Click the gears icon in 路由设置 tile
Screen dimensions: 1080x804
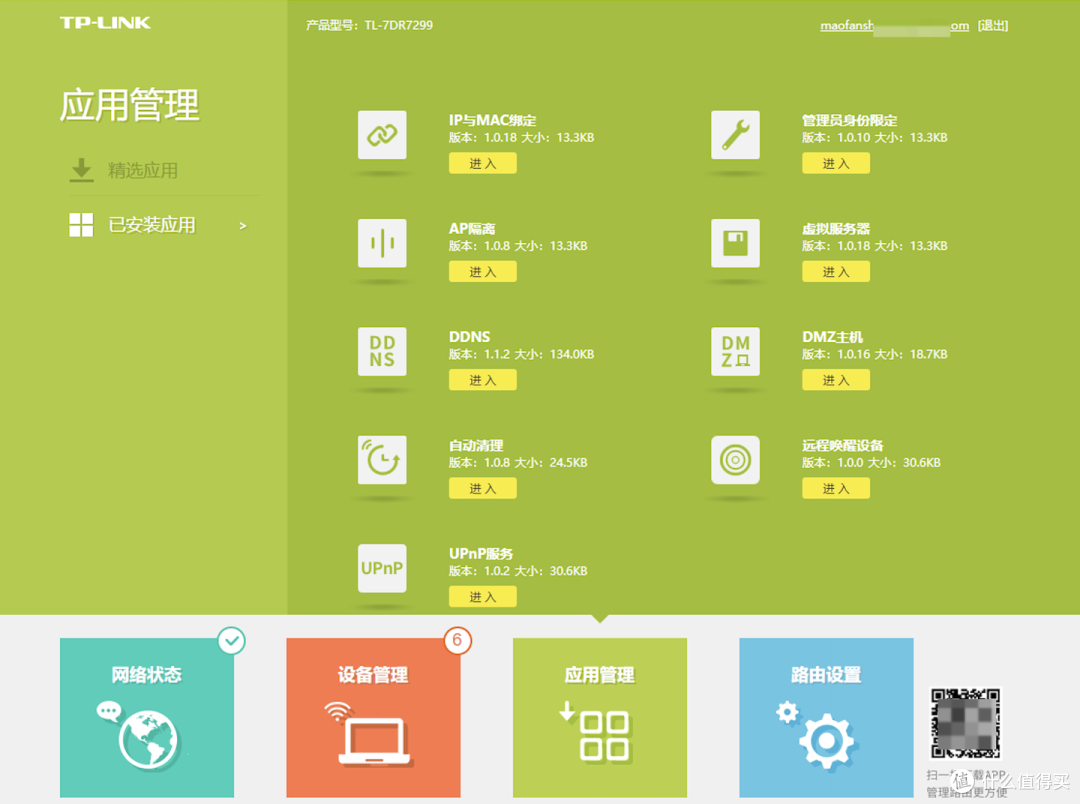coord(816,734)
